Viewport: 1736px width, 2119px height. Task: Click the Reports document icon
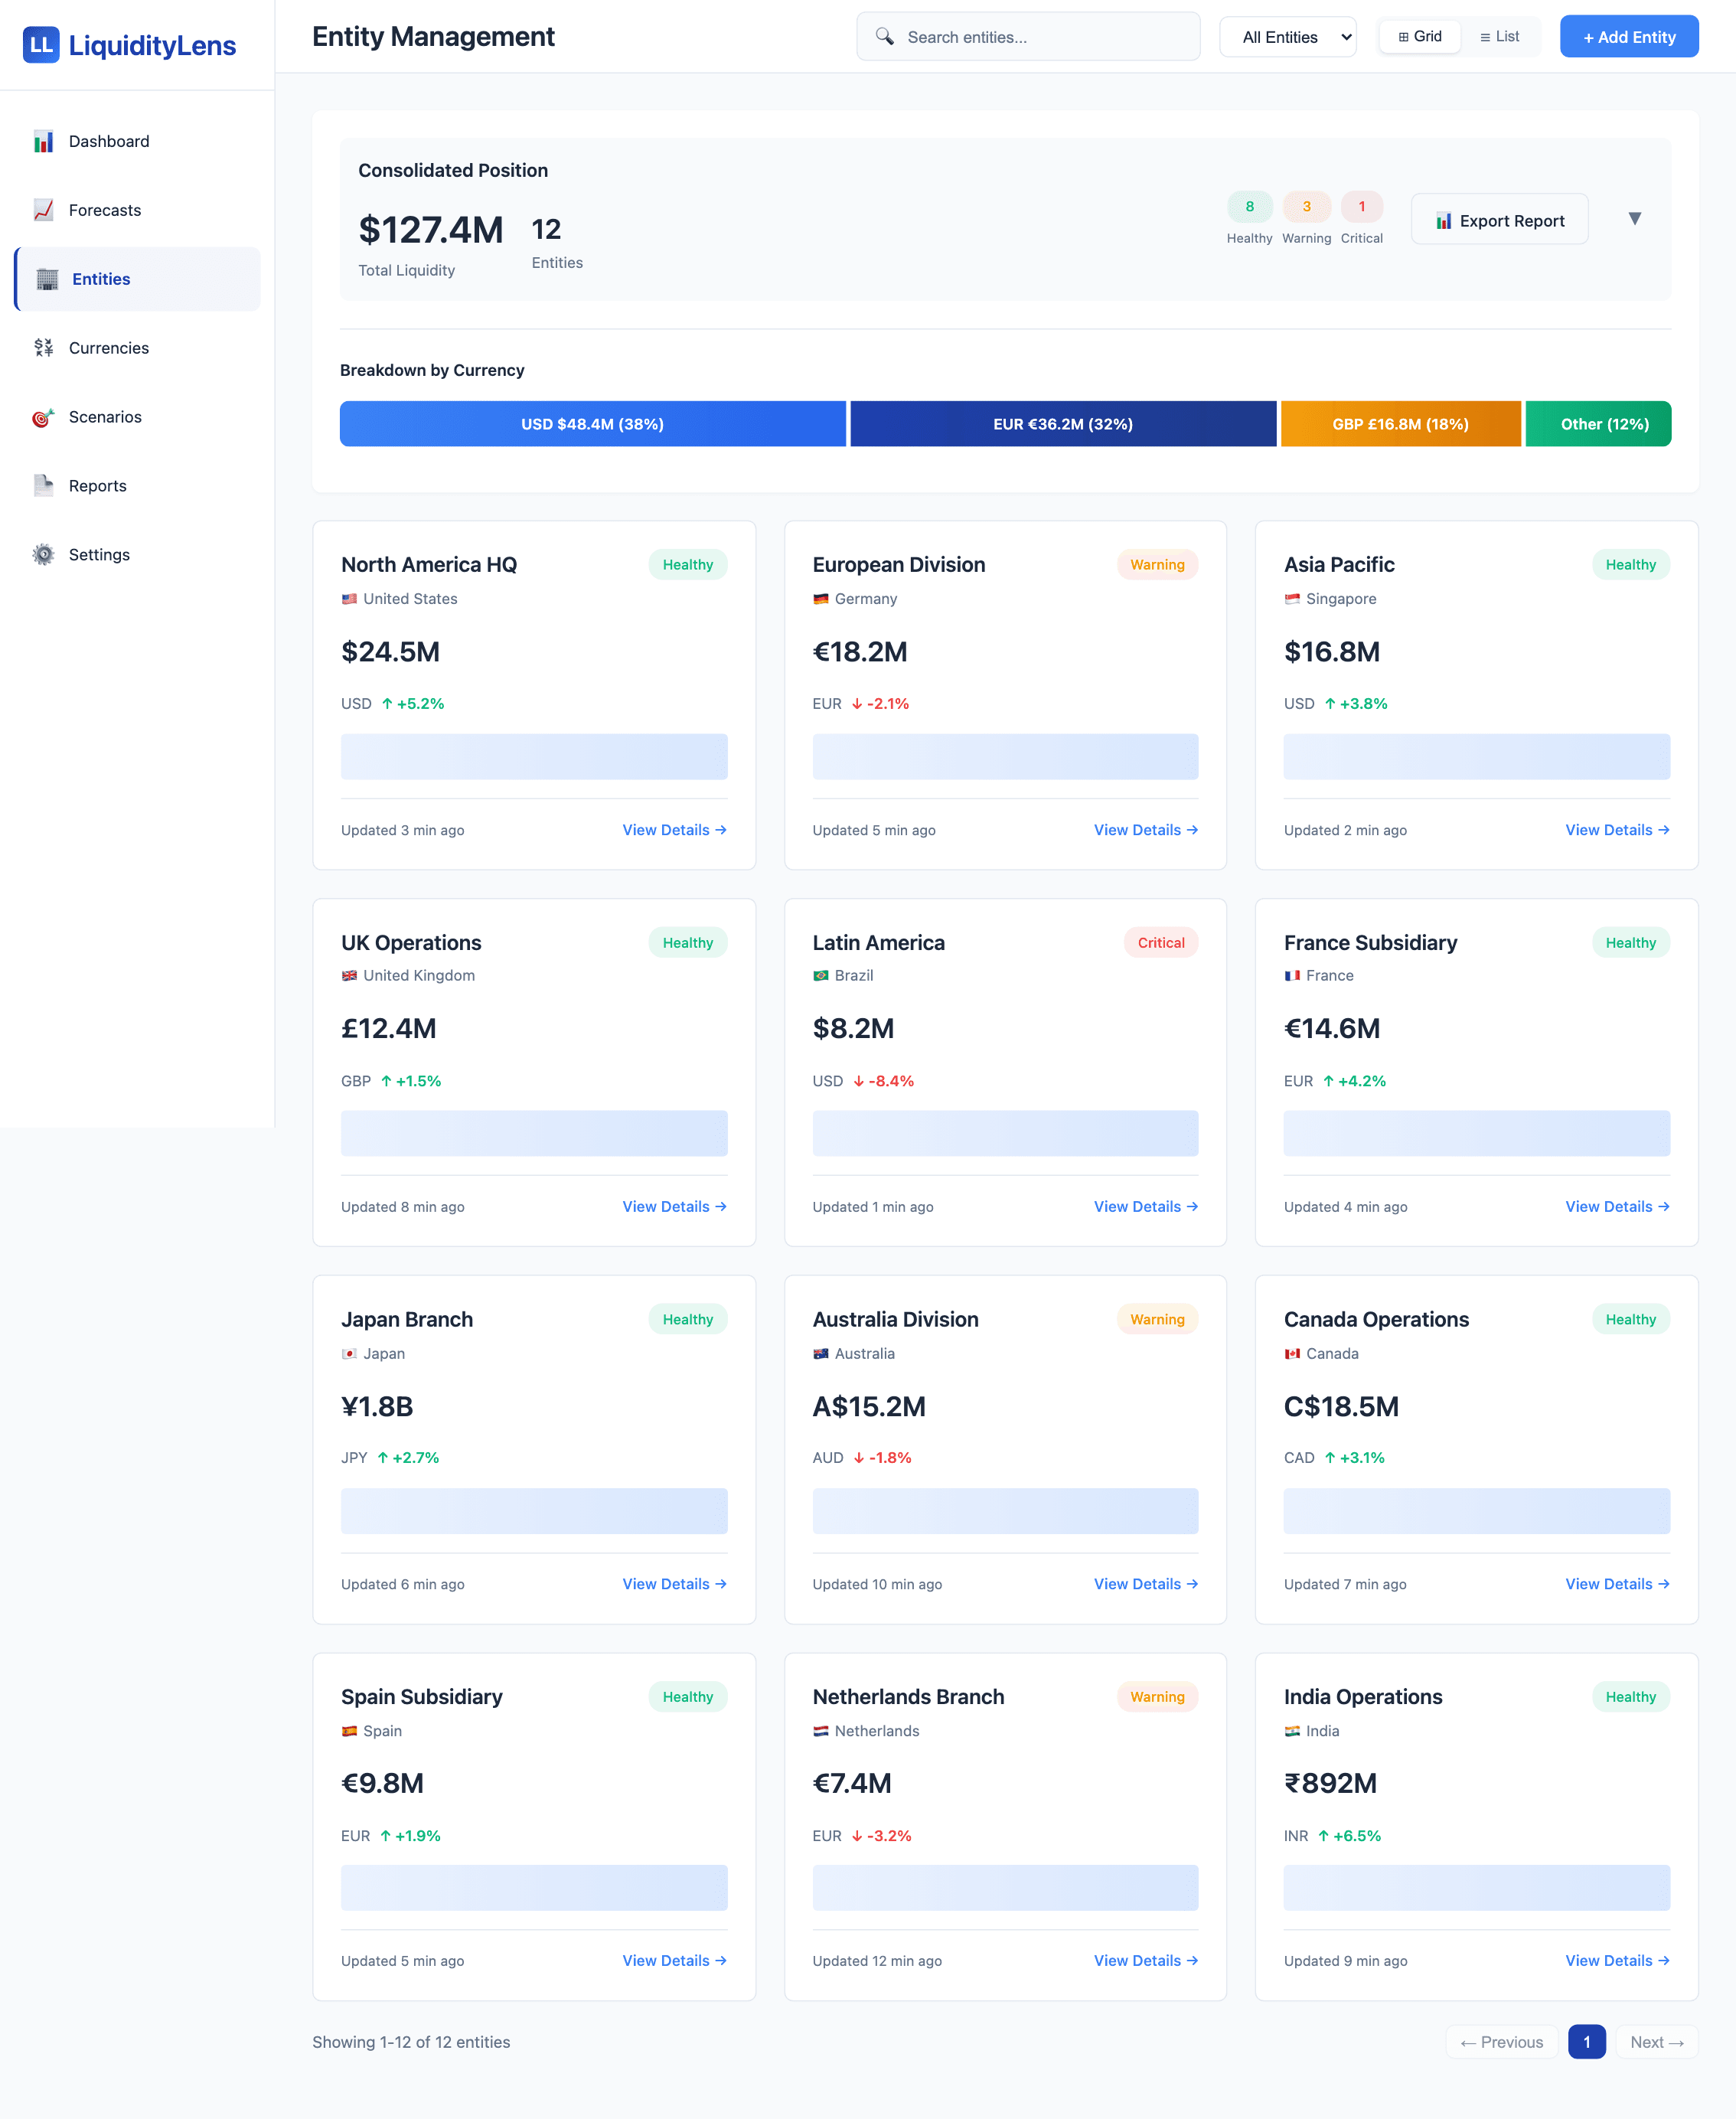click(43, 486)
